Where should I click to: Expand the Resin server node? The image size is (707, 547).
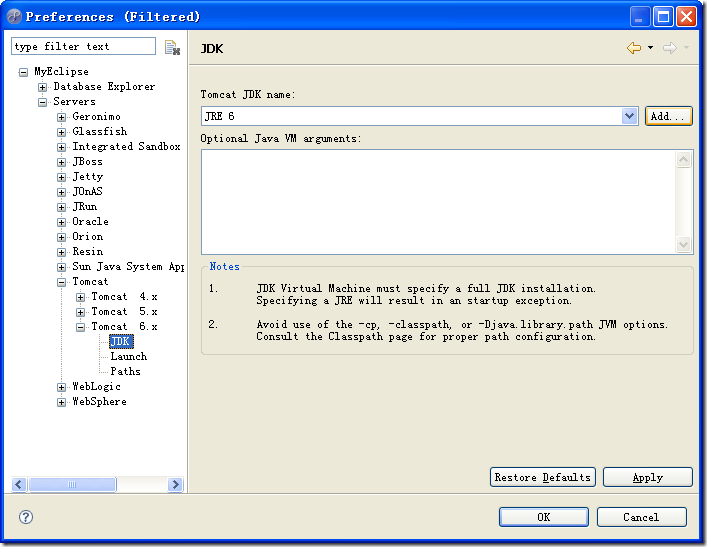coord(61,252)
